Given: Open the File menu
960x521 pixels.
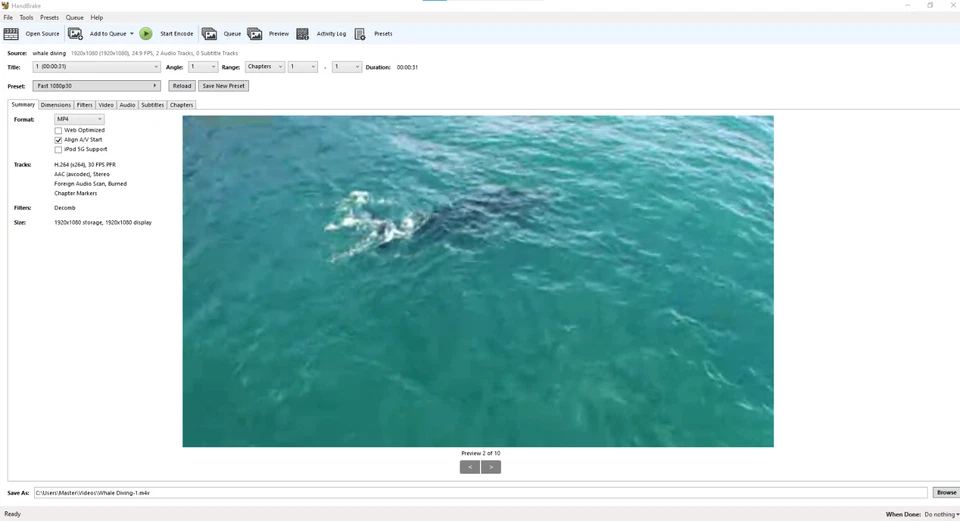Looking at the screenshot, I should coord(8,18).
